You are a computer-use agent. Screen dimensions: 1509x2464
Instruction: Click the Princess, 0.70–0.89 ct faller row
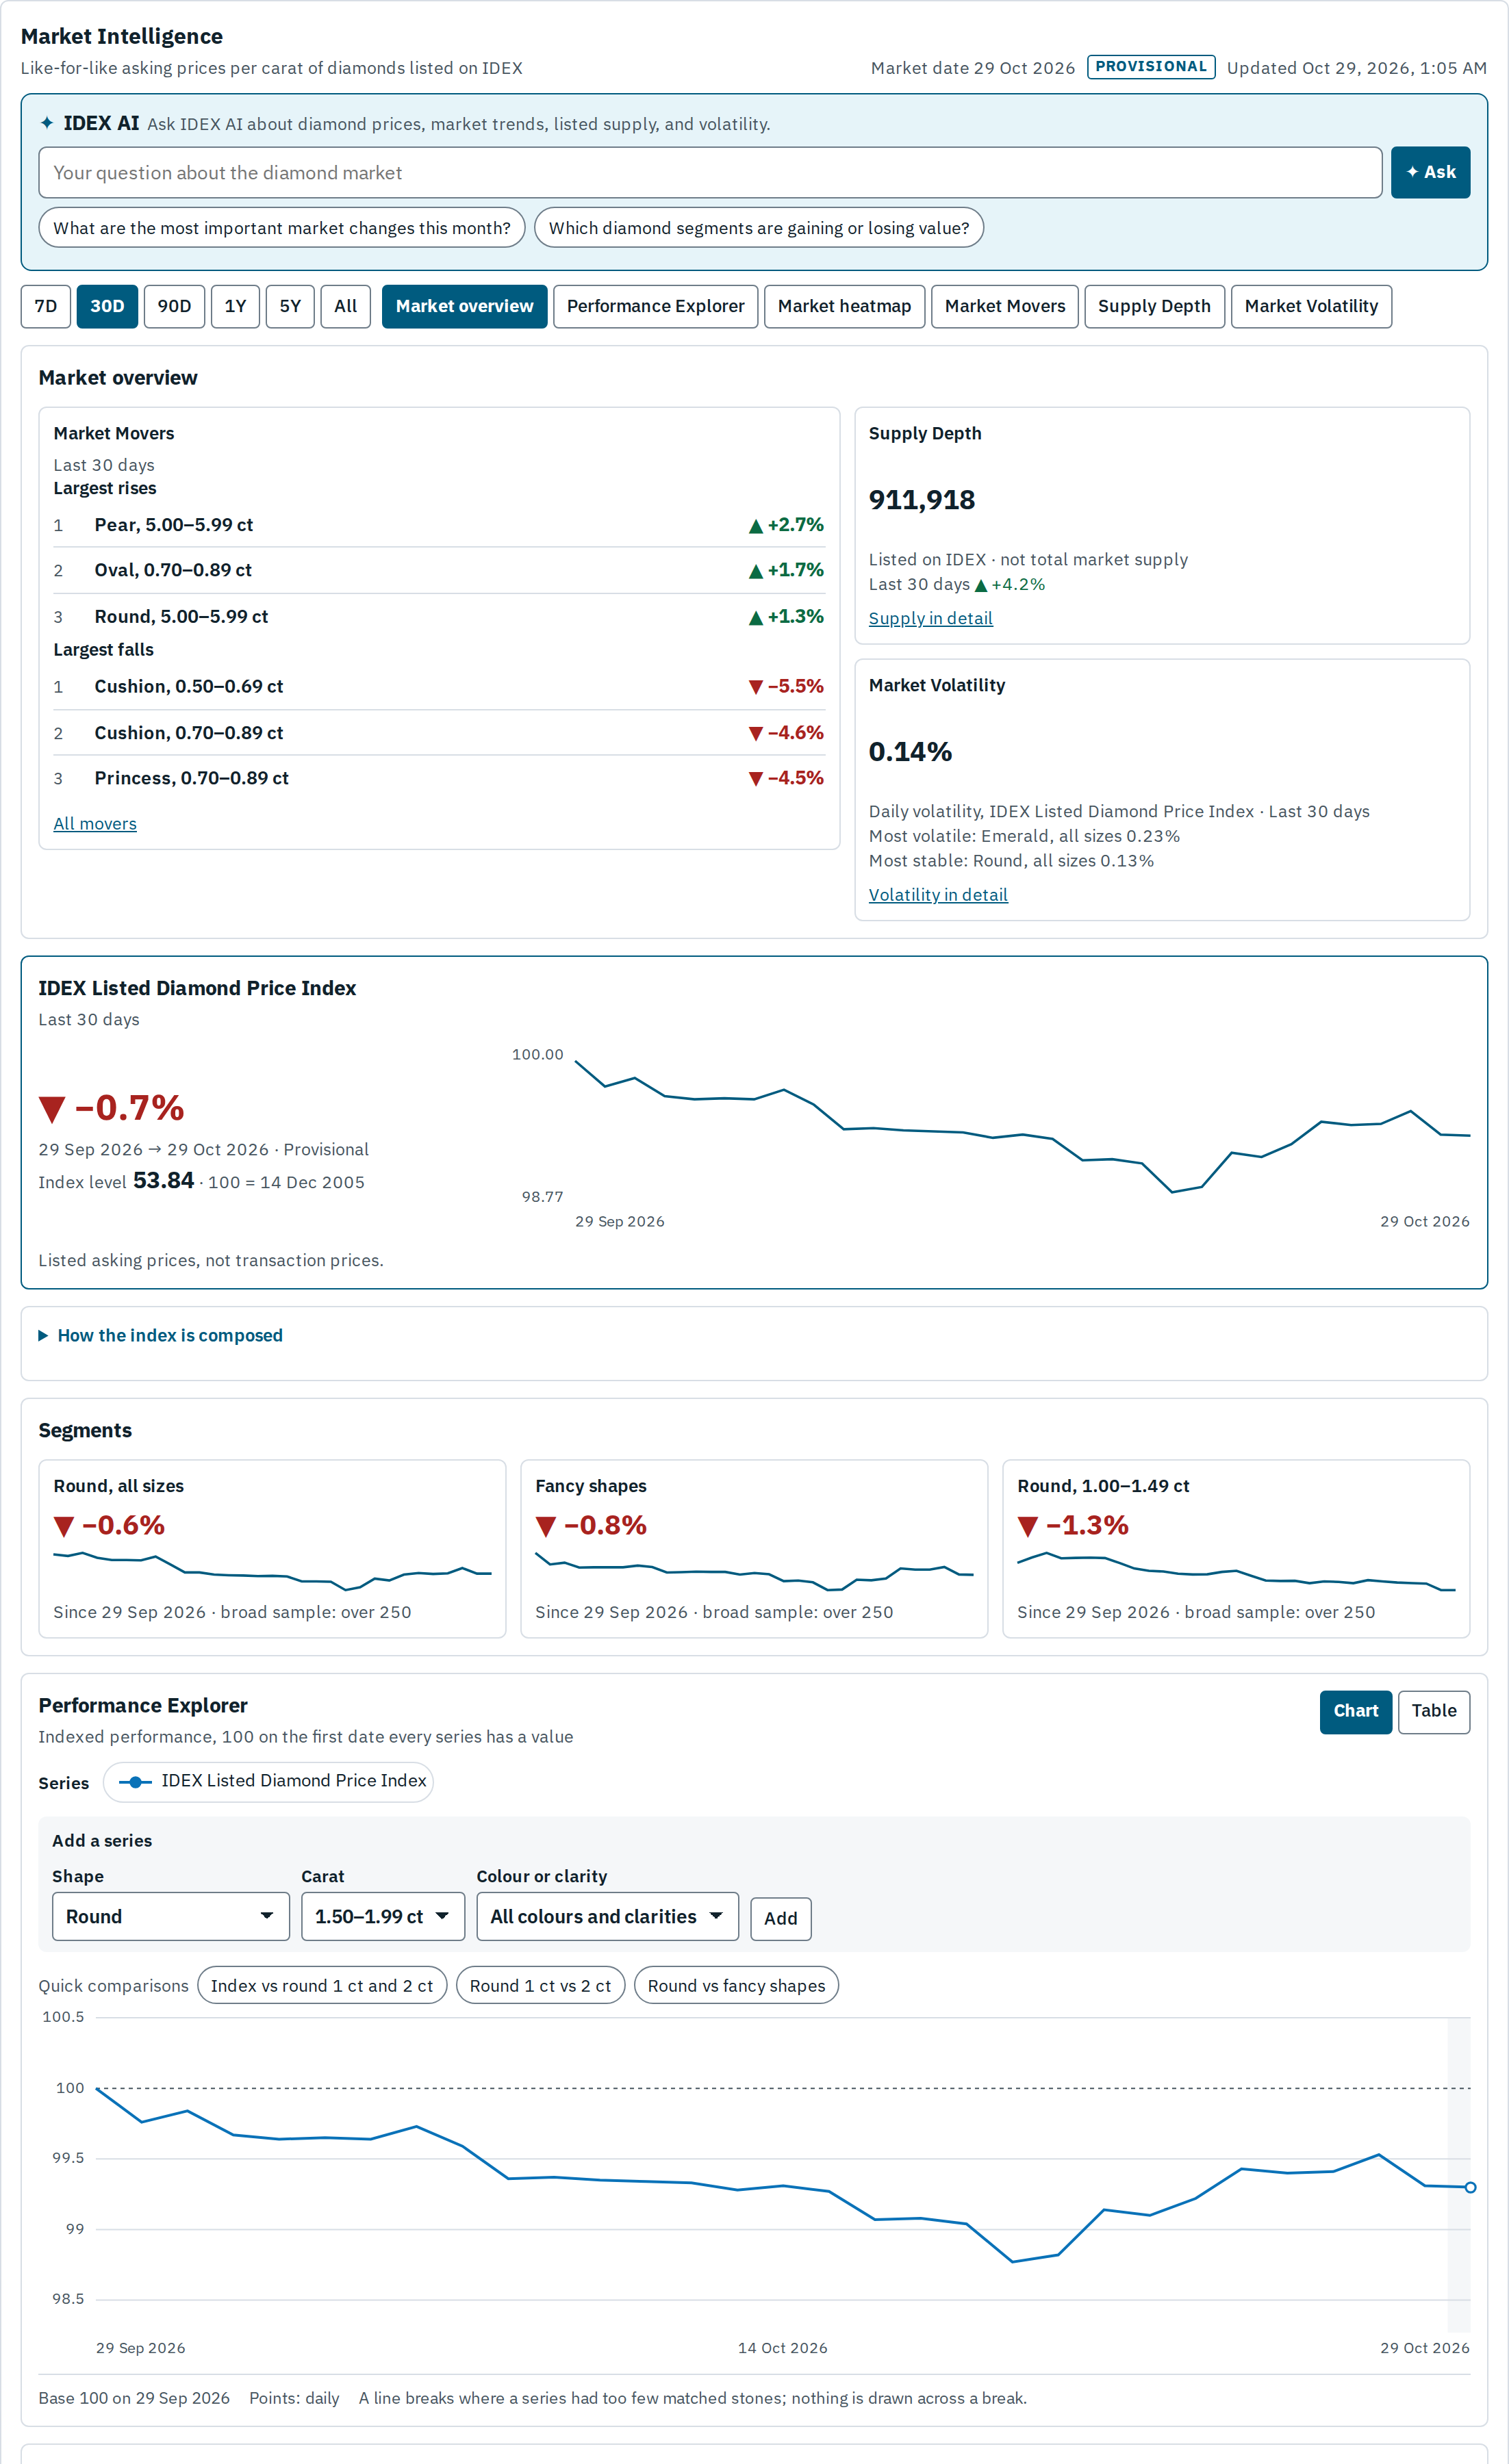[438, 778]
